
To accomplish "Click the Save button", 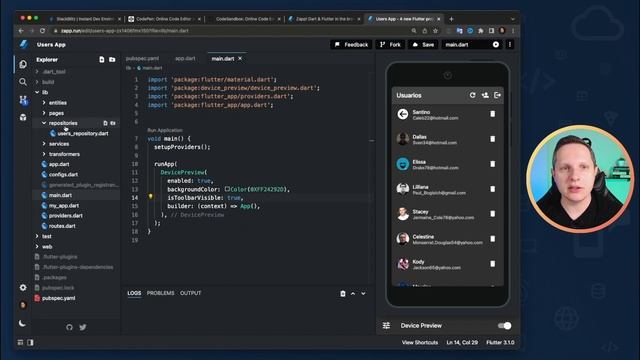I will point(423,44).
